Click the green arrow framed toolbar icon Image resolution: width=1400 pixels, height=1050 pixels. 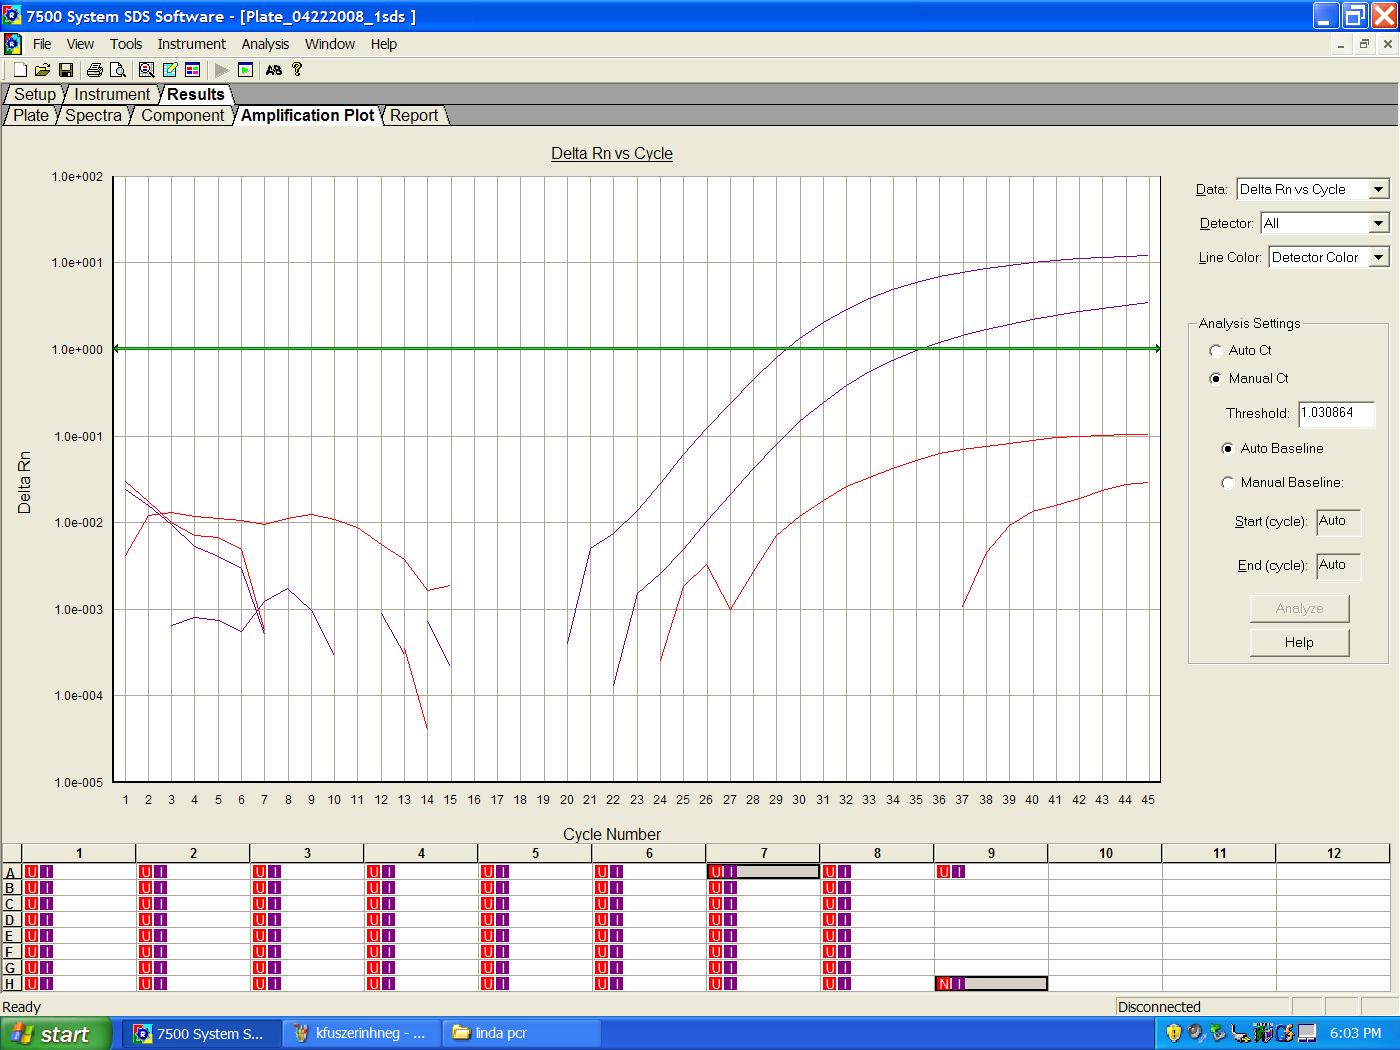click(246, 70)
